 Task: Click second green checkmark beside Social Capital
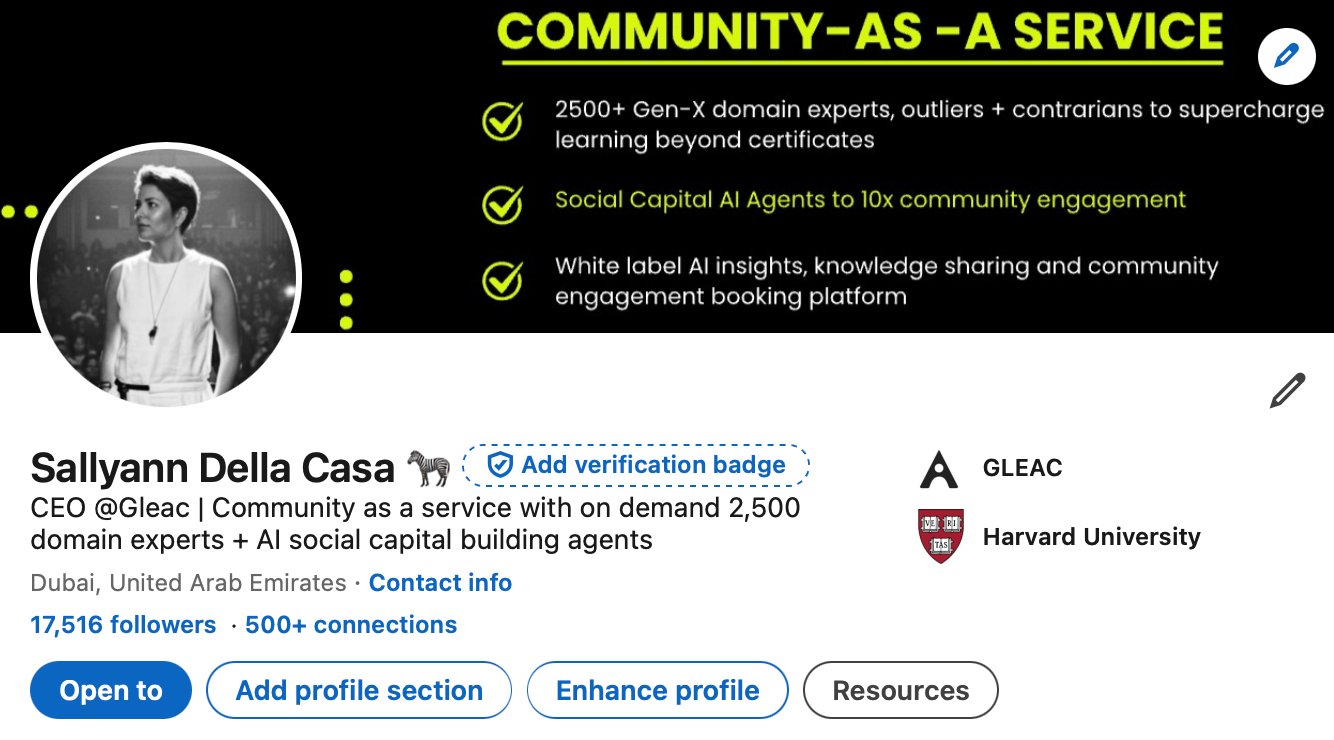[x=502, y=204]
